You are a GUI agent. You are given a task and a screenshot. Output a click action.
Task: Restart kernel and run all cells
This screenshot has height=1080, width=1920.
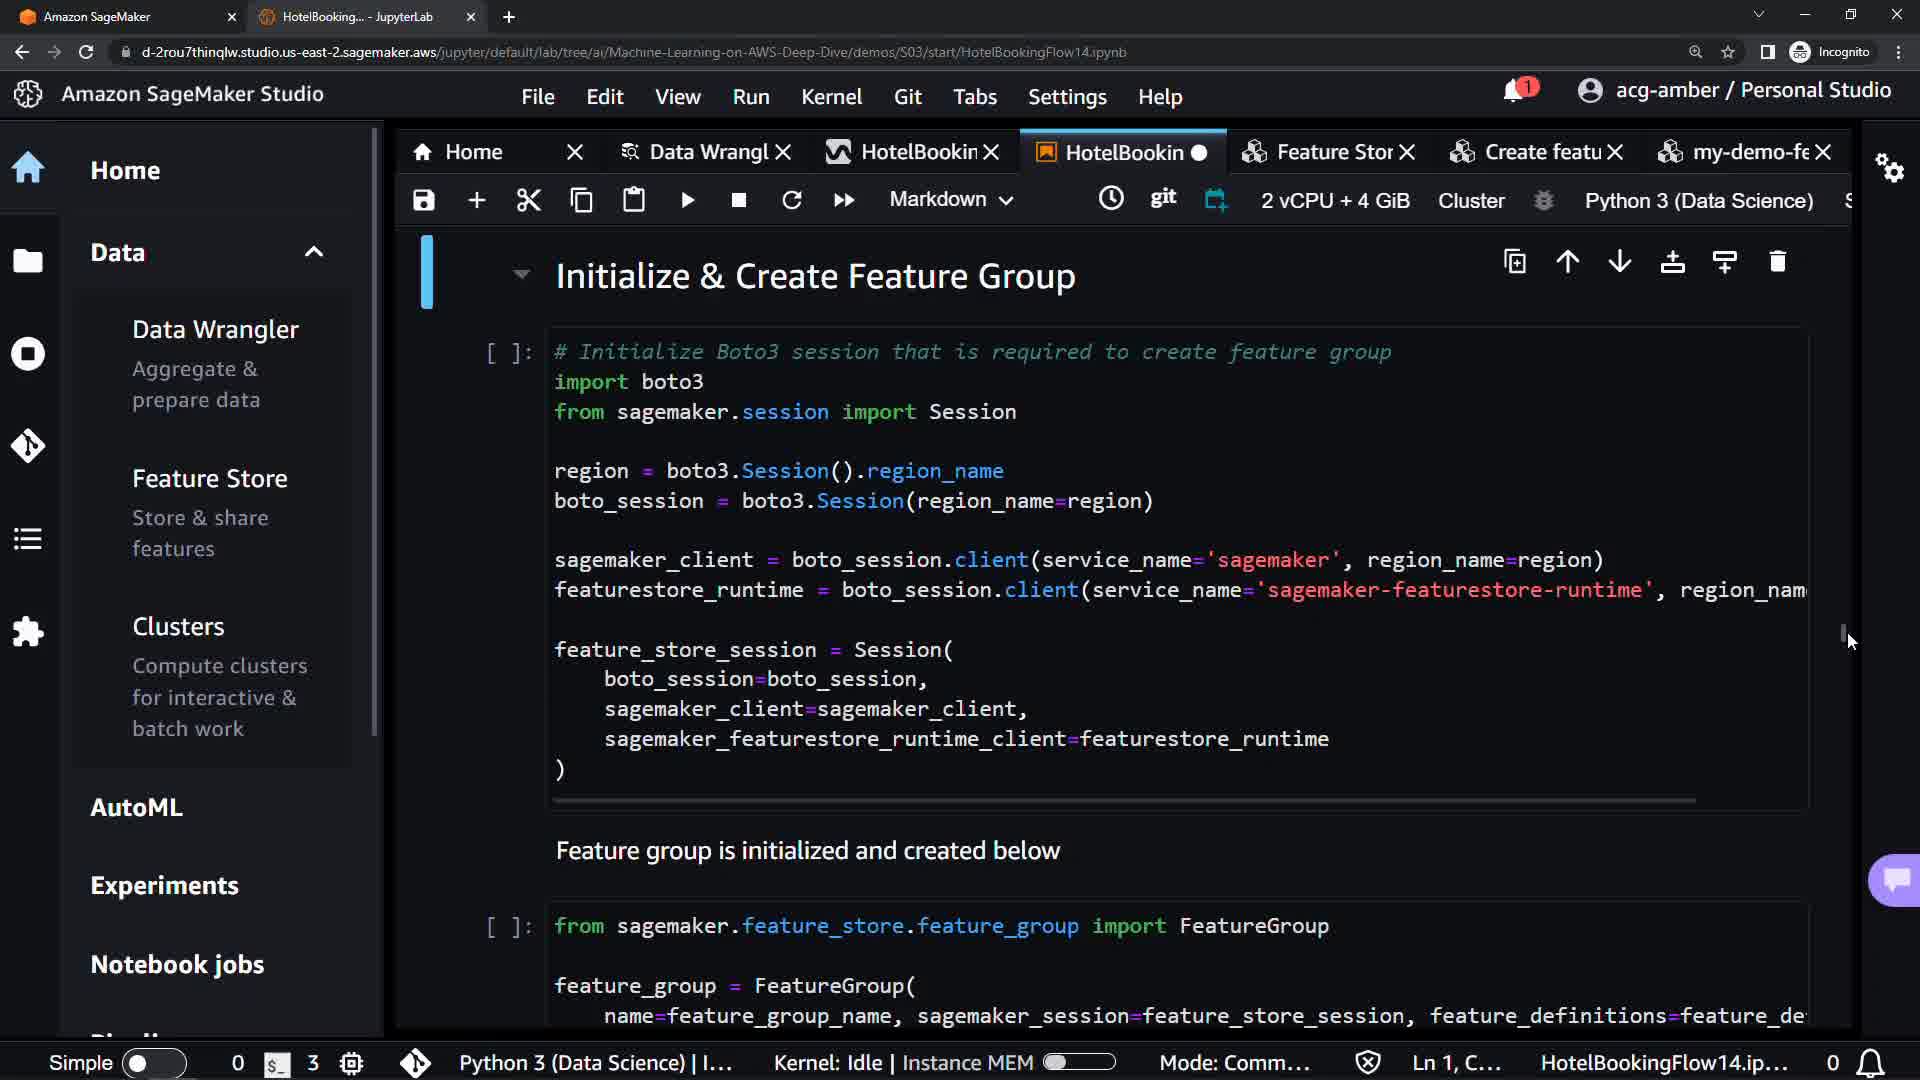point(843,200)
